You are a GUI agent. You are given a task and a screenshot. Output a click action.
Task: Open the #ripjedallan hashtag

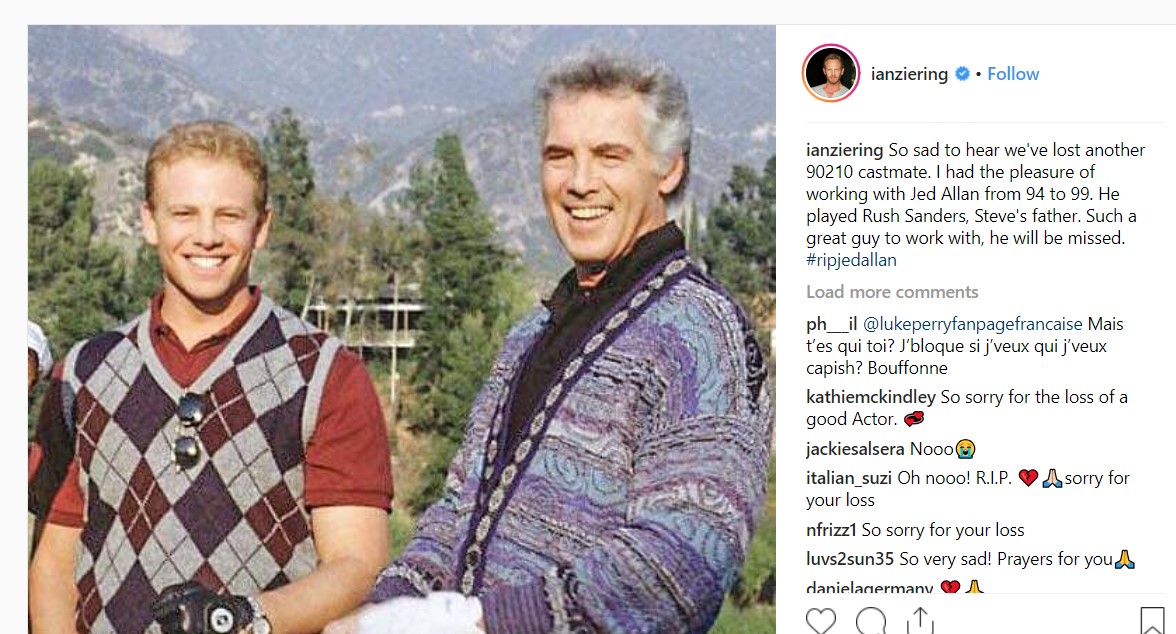coord(851,260)
